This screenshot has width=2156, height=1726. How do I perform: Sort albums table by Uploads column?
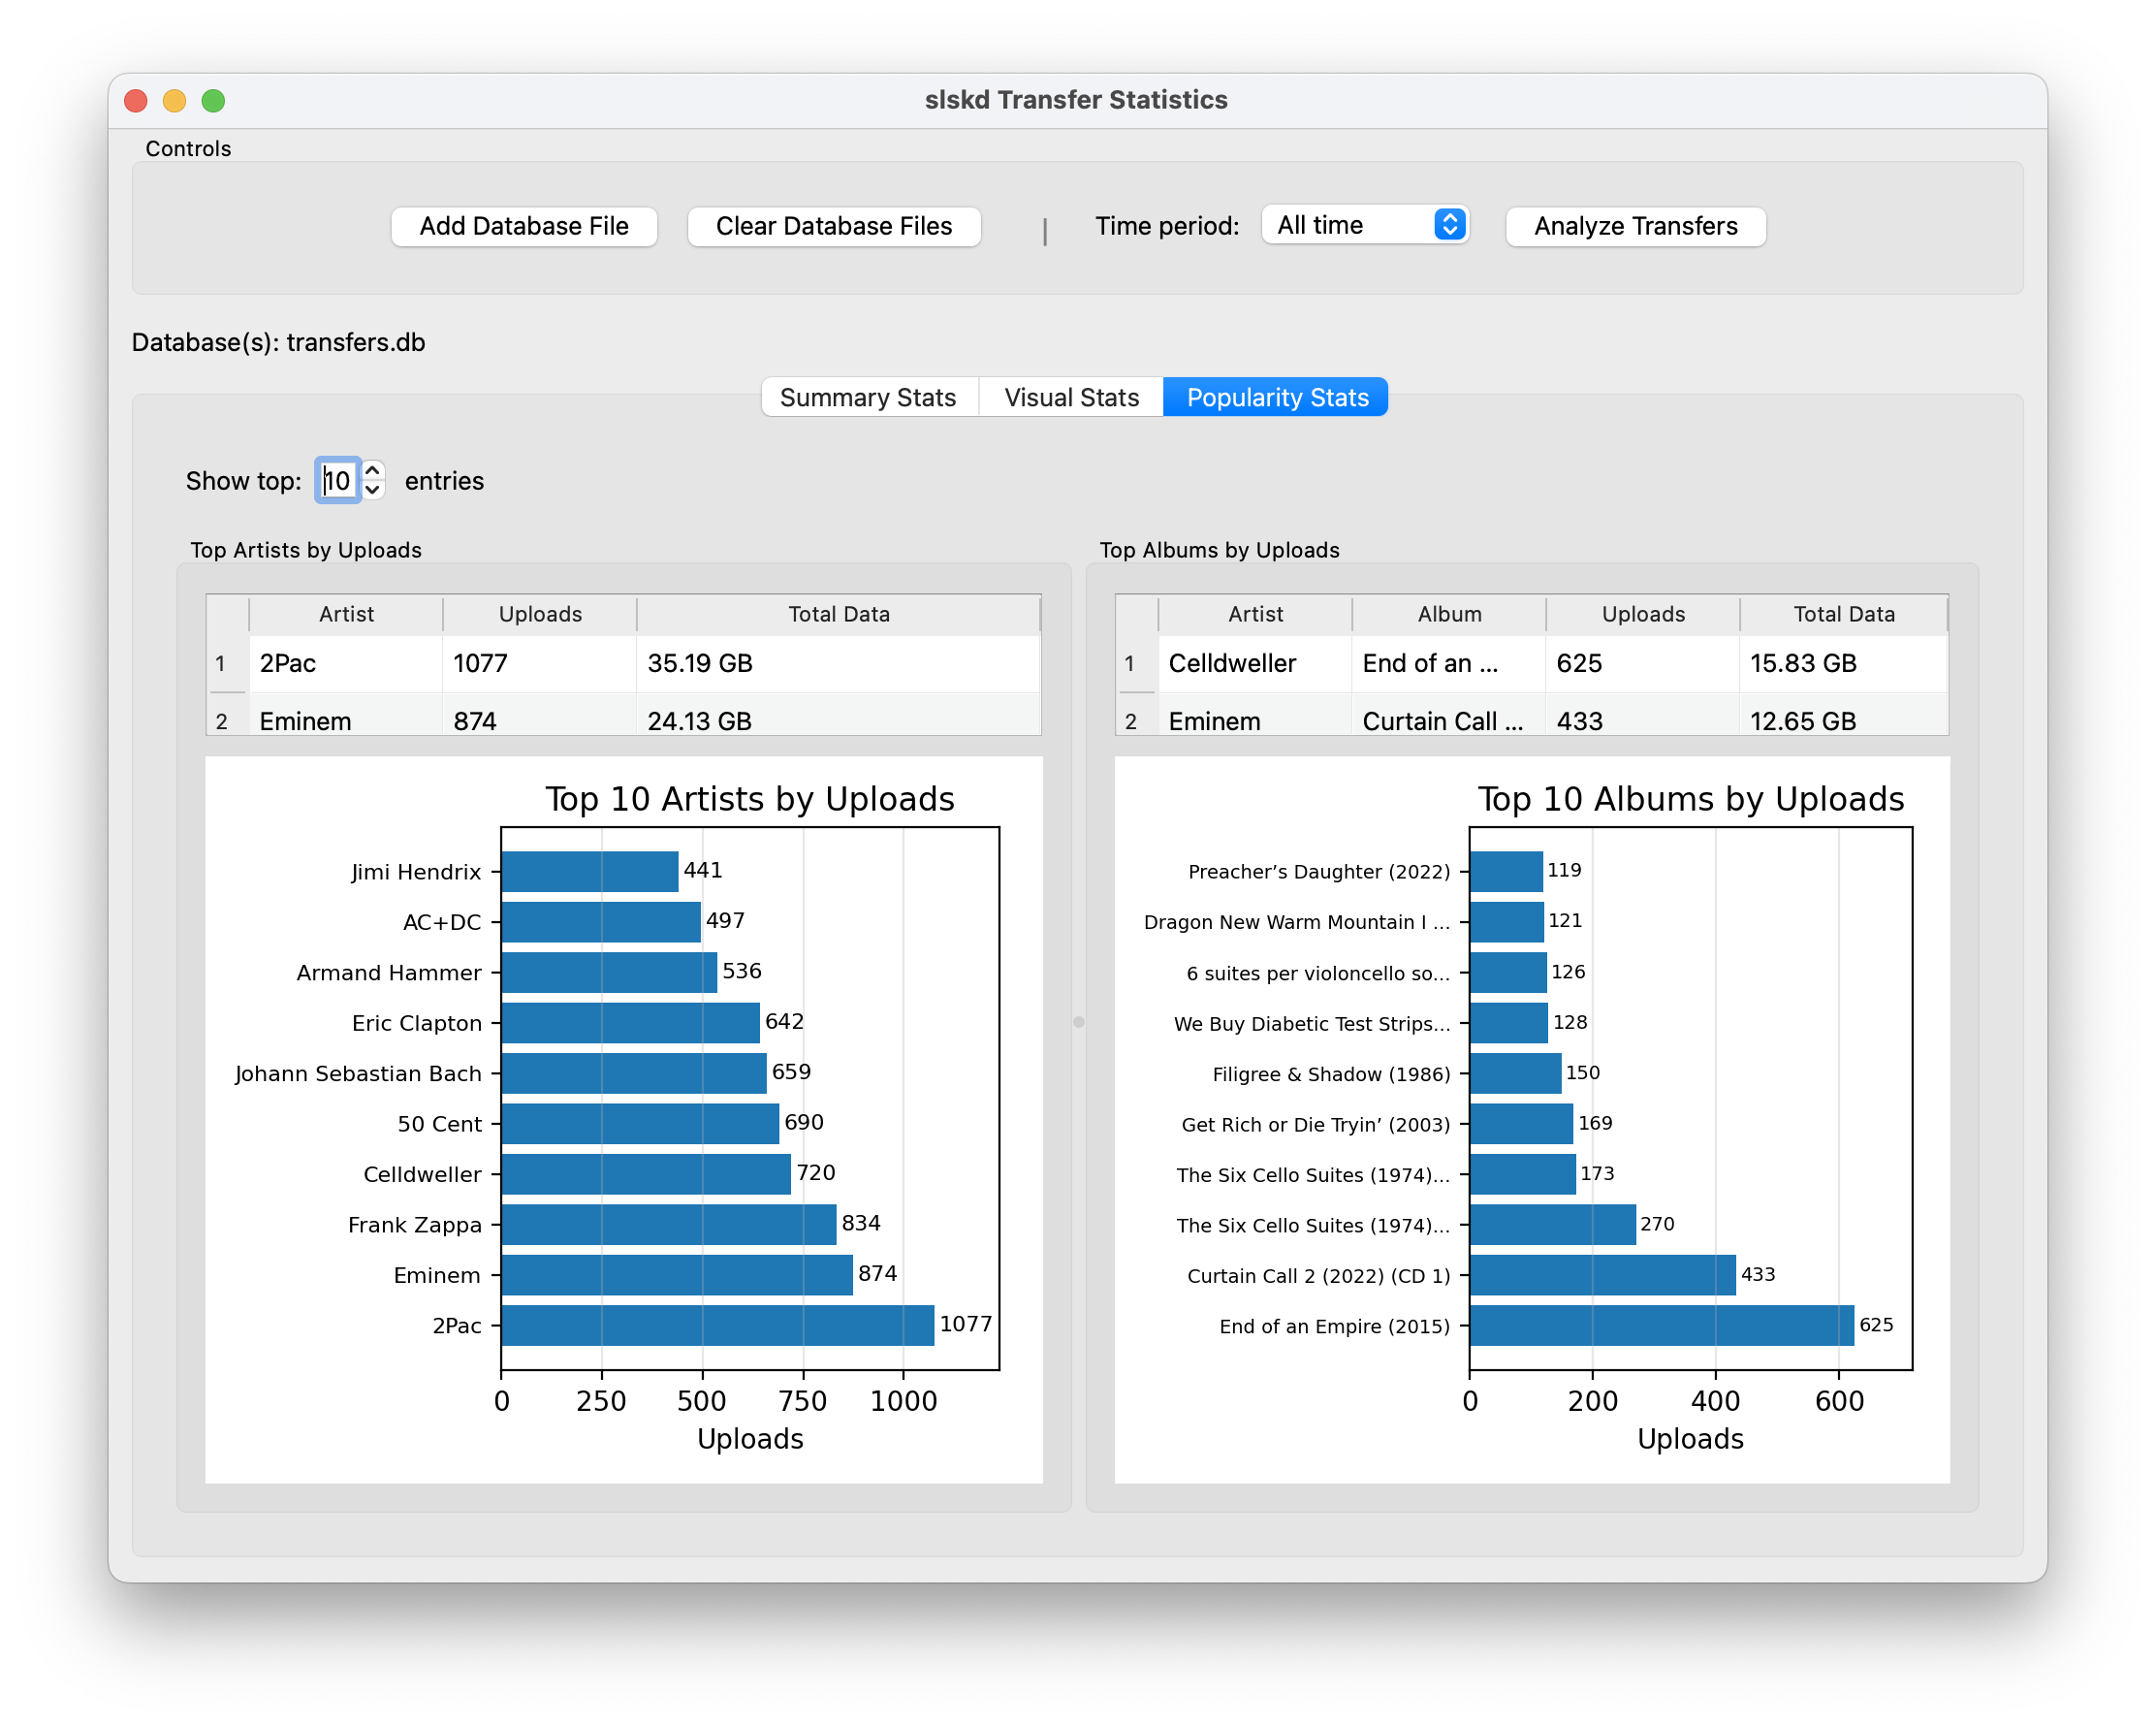tap(1643, 614)
